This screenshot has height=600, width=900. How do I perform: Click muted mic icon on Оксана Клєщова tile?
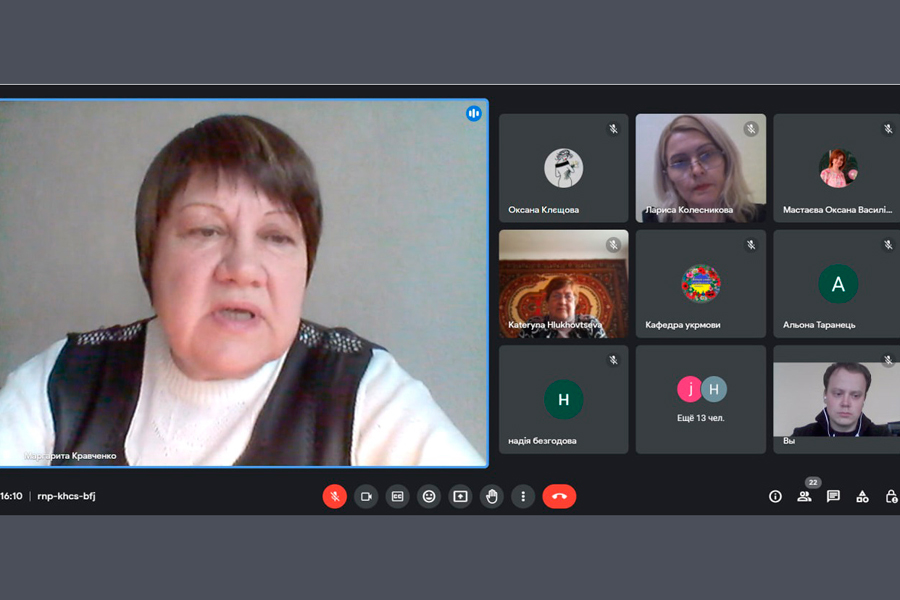[614, 129]
